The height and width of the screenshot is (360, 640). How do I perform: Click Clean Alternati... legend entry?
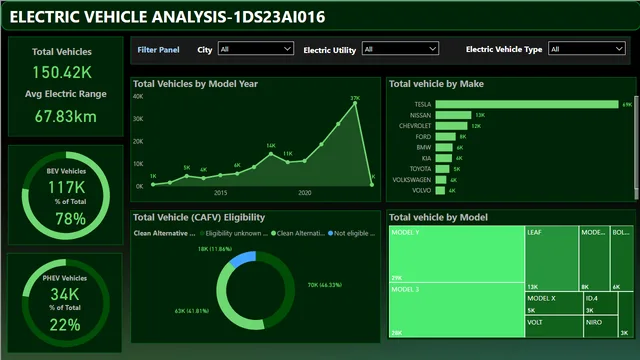298,233
